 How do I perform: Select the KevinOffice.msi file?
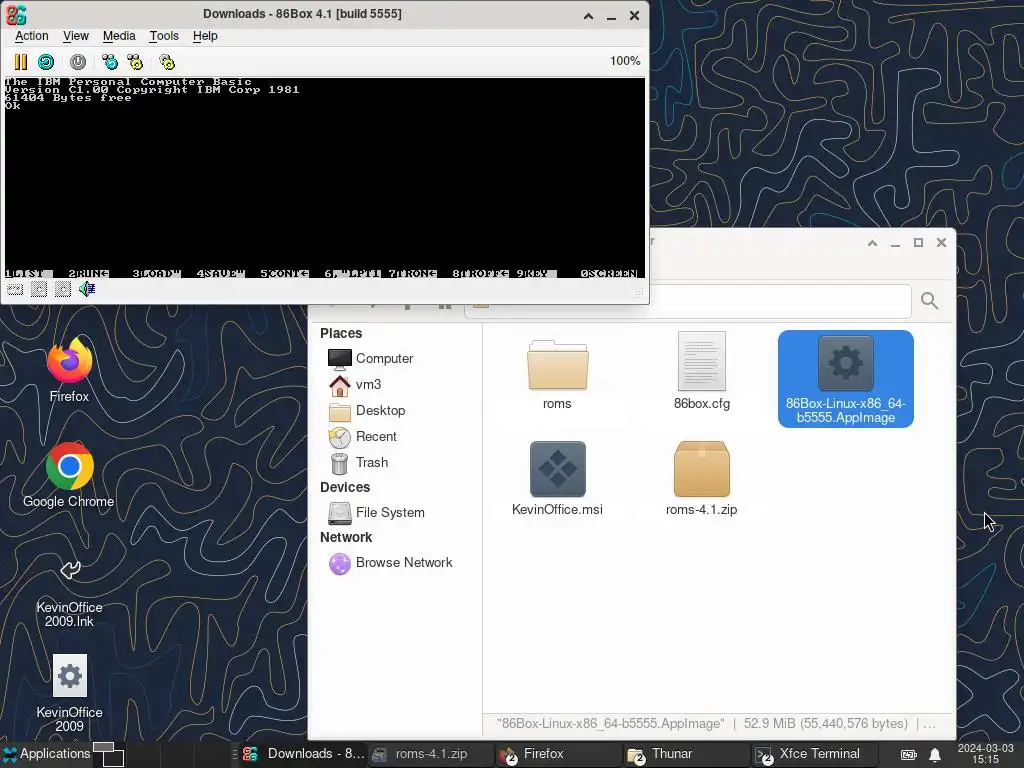pos(557,479)
